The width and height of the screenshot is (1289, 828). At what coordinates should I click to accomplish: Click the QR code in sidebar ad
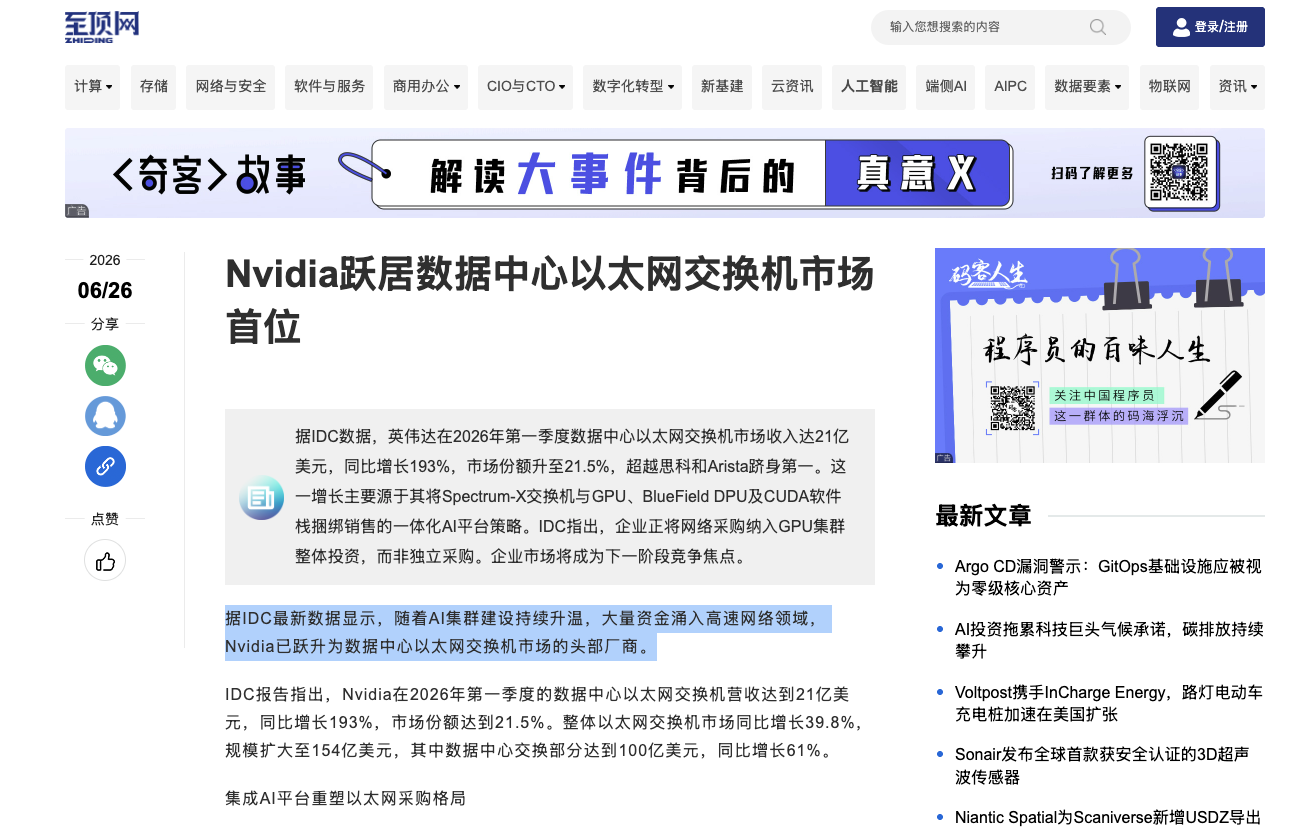click(1013, 407)
